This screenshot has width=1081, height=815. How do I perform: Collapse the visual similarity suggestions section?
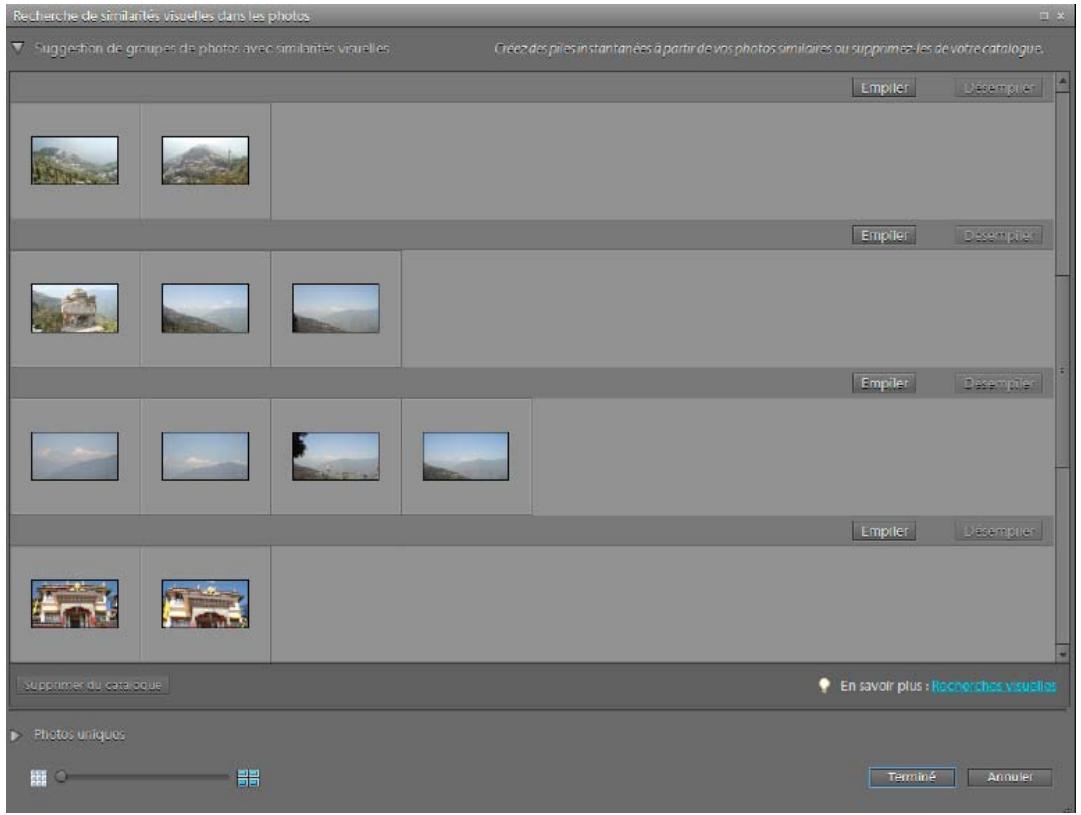[18, 48]
